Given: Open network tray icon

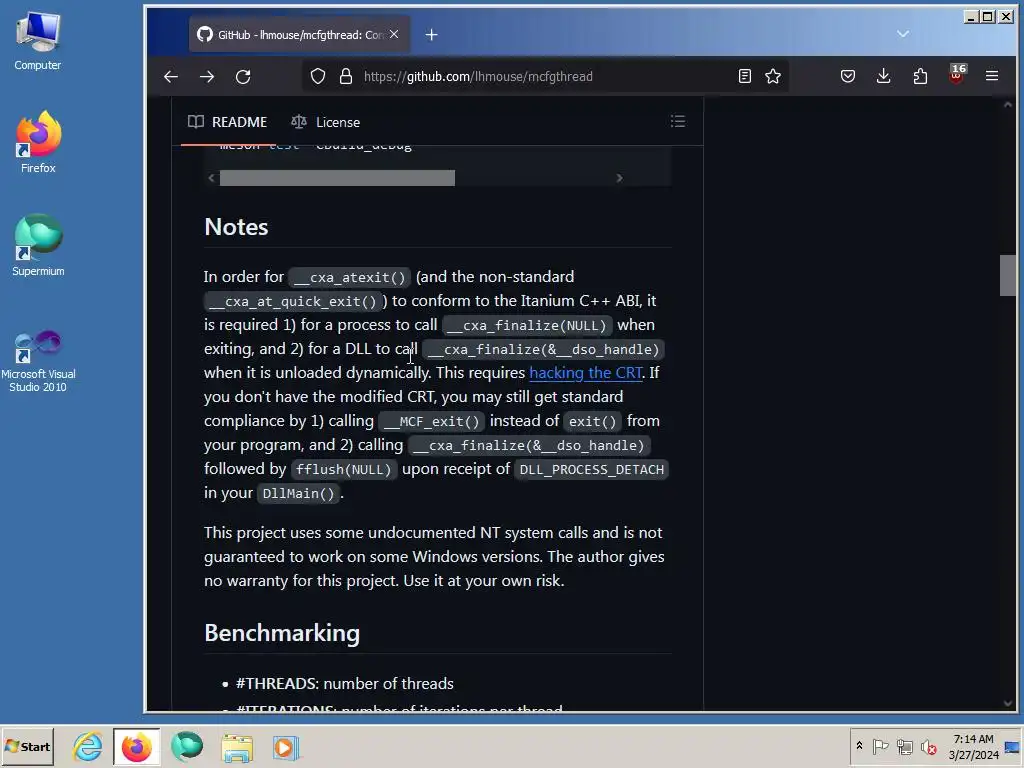Looking at the screenshot, I should [904, 746].
